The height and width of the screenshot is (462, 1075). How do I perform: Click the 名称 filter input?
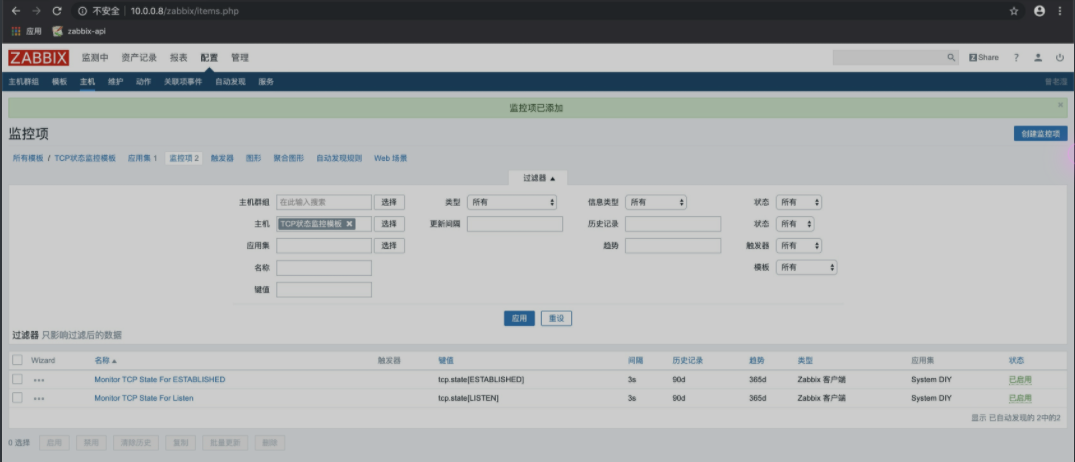point(324,267)
